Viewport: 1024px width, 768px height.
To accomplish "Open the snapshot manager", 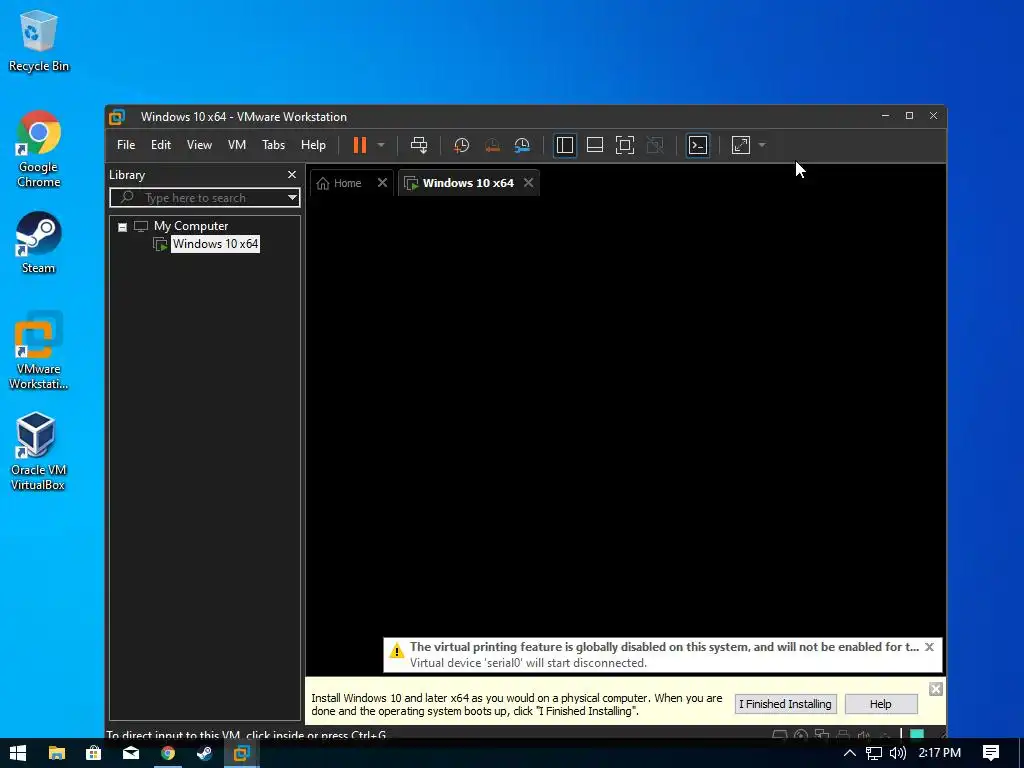I will coord(522,145).
